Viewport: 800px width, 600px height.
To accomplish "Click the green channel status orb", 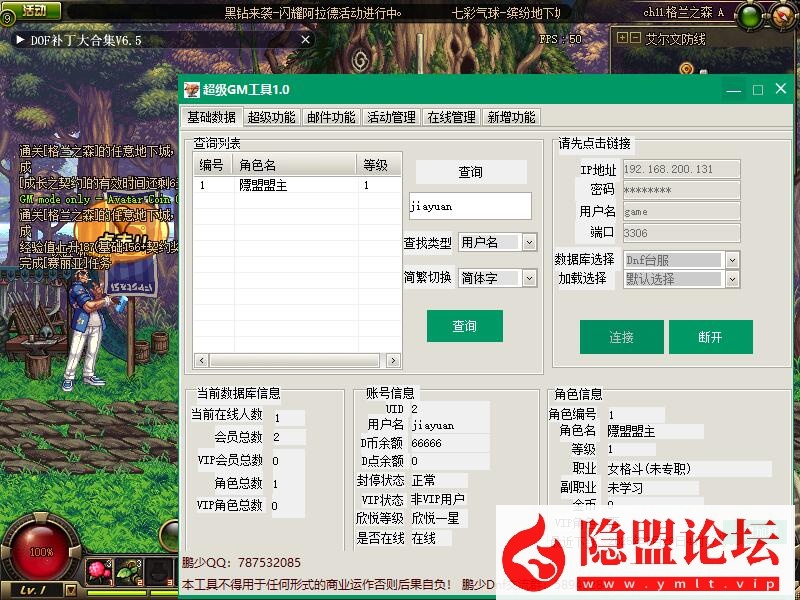I will click(x=748, y=15).
